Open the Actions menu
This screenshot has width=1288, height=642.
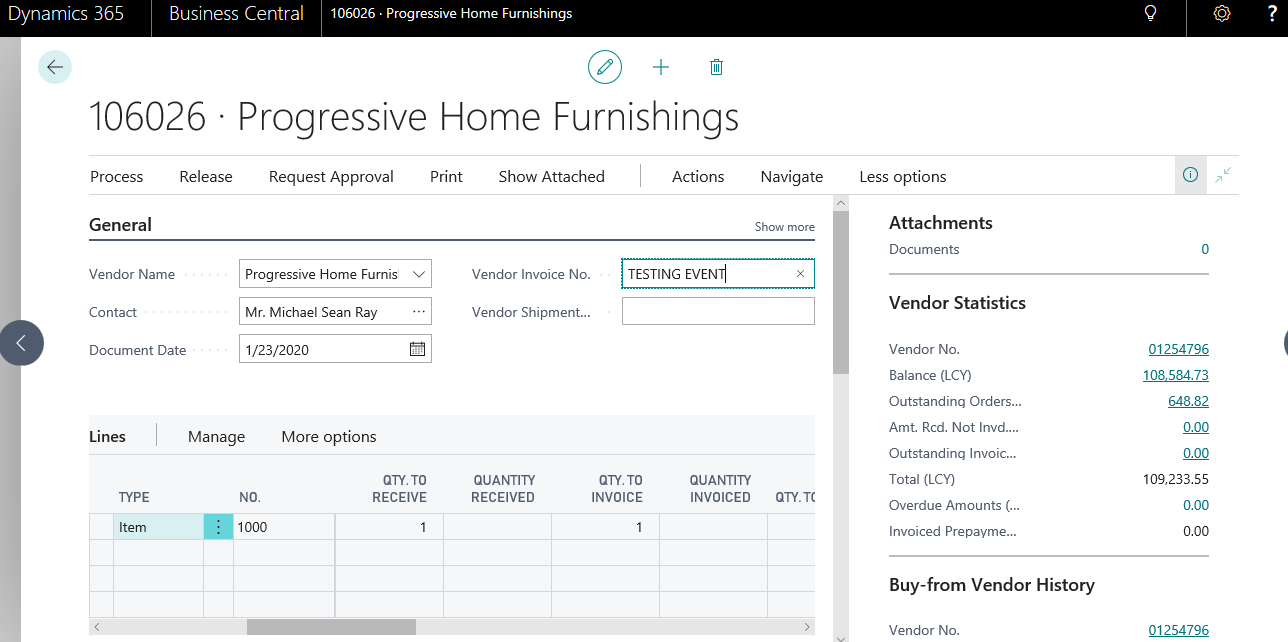tap(697, 176)
